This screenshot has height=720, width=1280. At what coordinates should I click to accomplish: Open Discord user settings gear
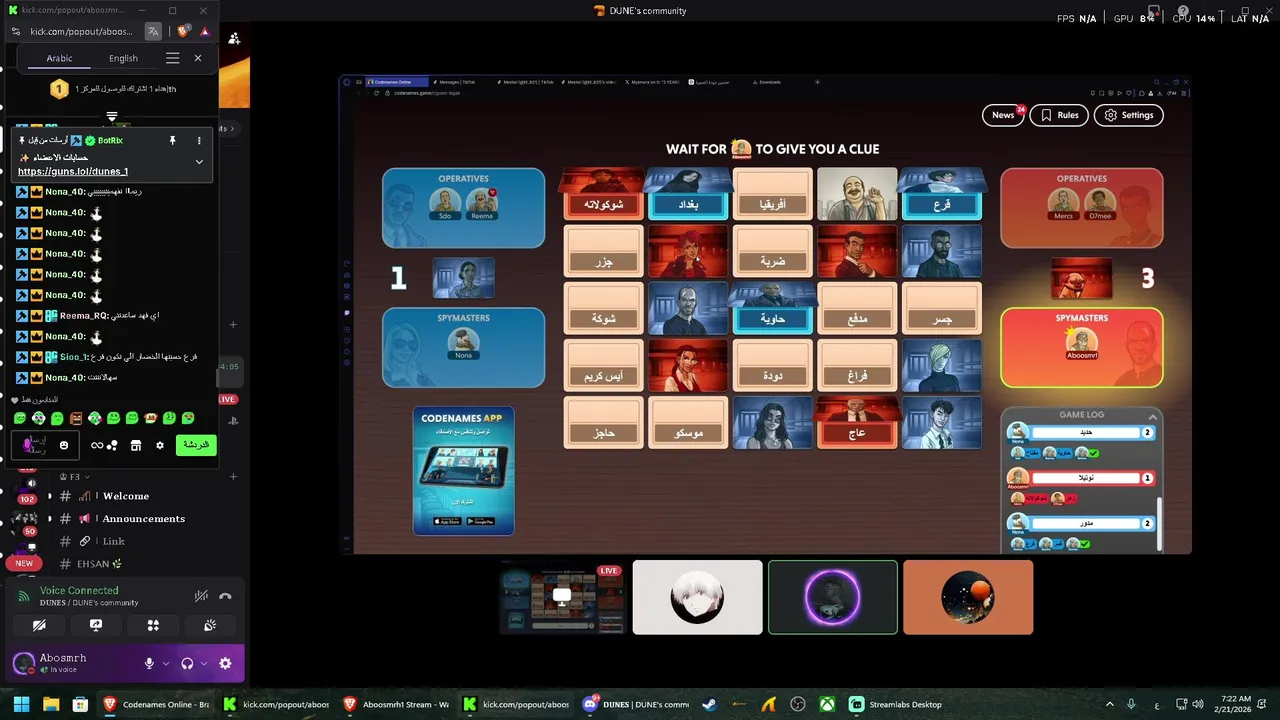[225, 663]
